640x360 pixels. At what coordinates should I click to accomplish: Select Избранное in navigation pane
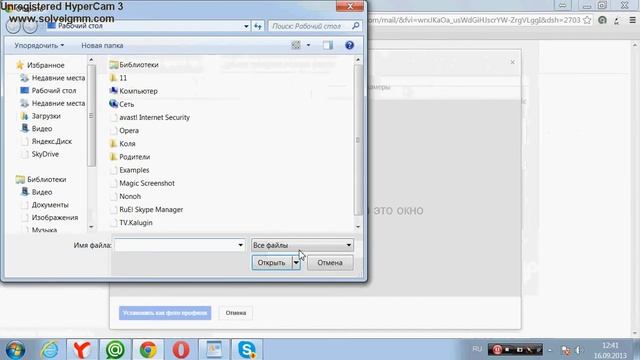(x=45, y=65)
